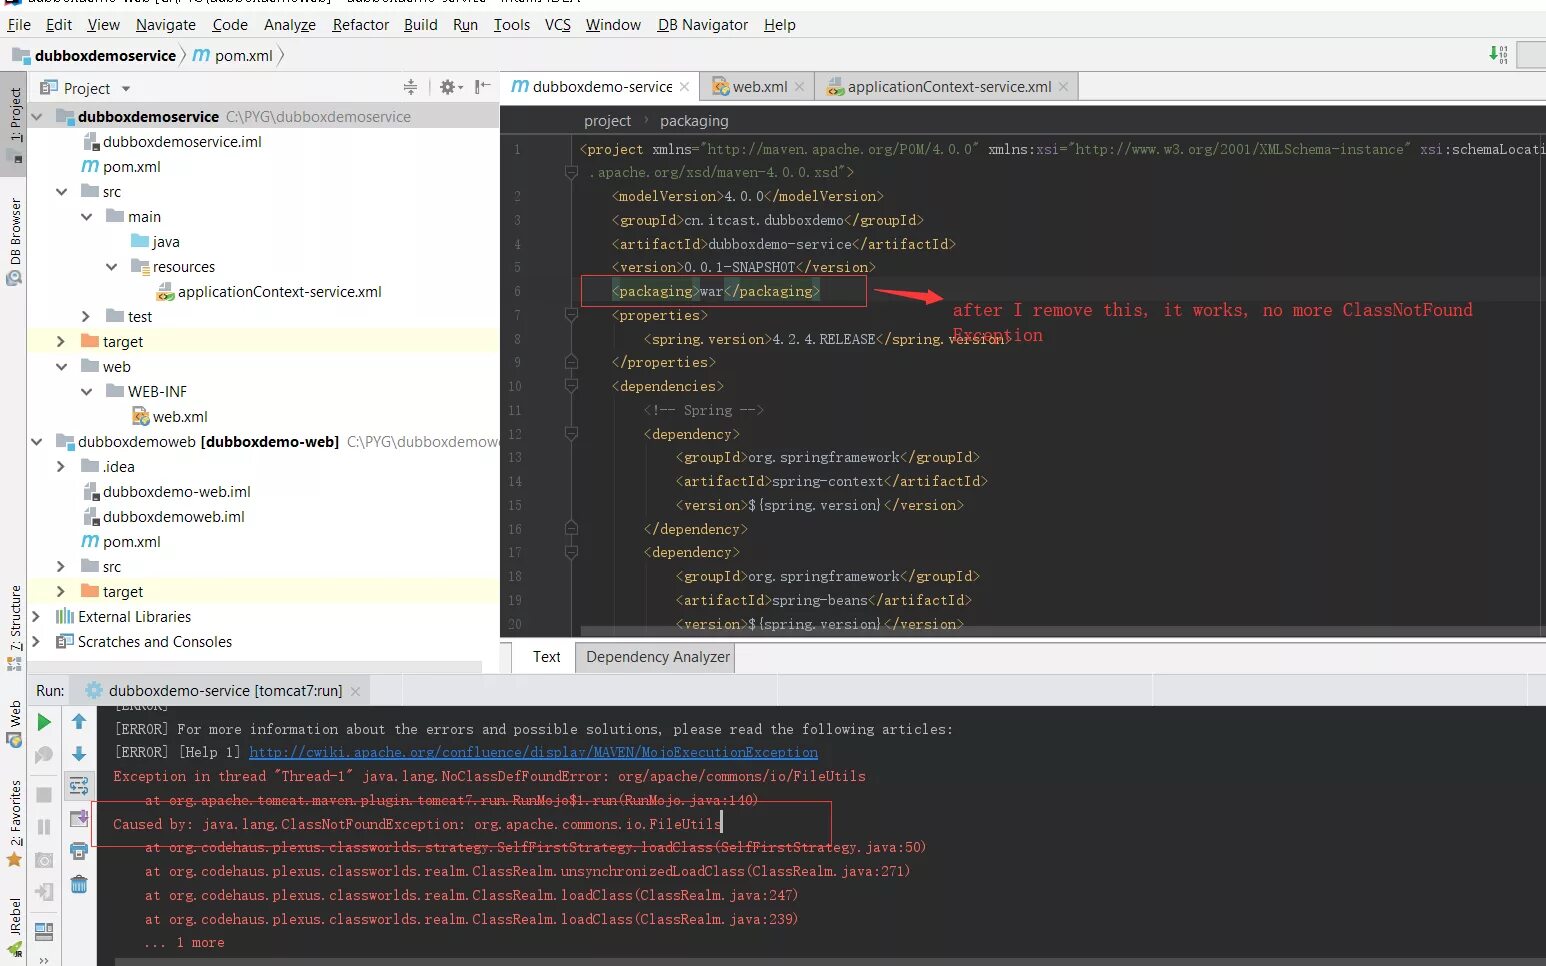The width and height of the screenshot is (1546, 966).
Task: Toggle soft-wrap in the Run console
Action: pyautogui.click(x=79, y=787)
